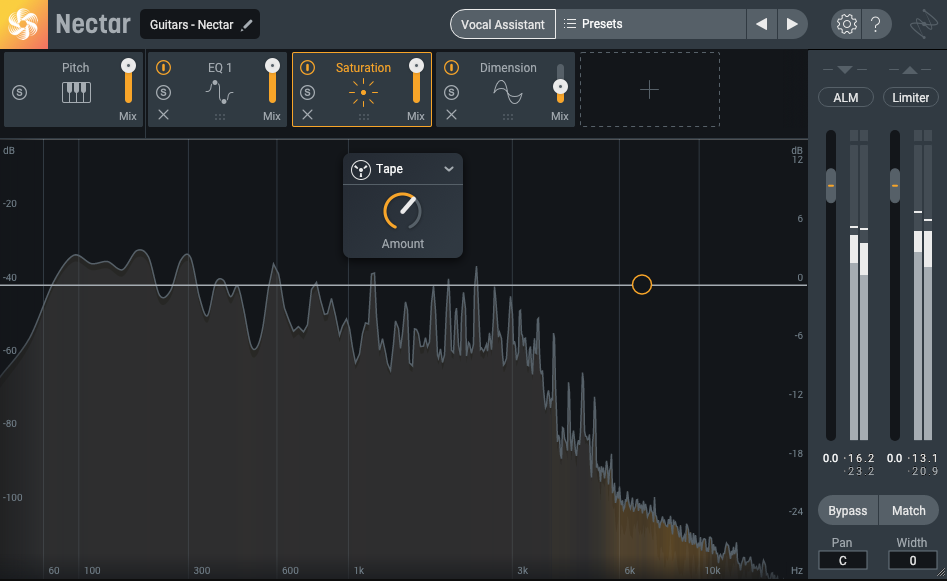The width and height of the screenshot is (947, 581).
Task: Select the Pitch module piano keys icon
Action: coord(76,92)
